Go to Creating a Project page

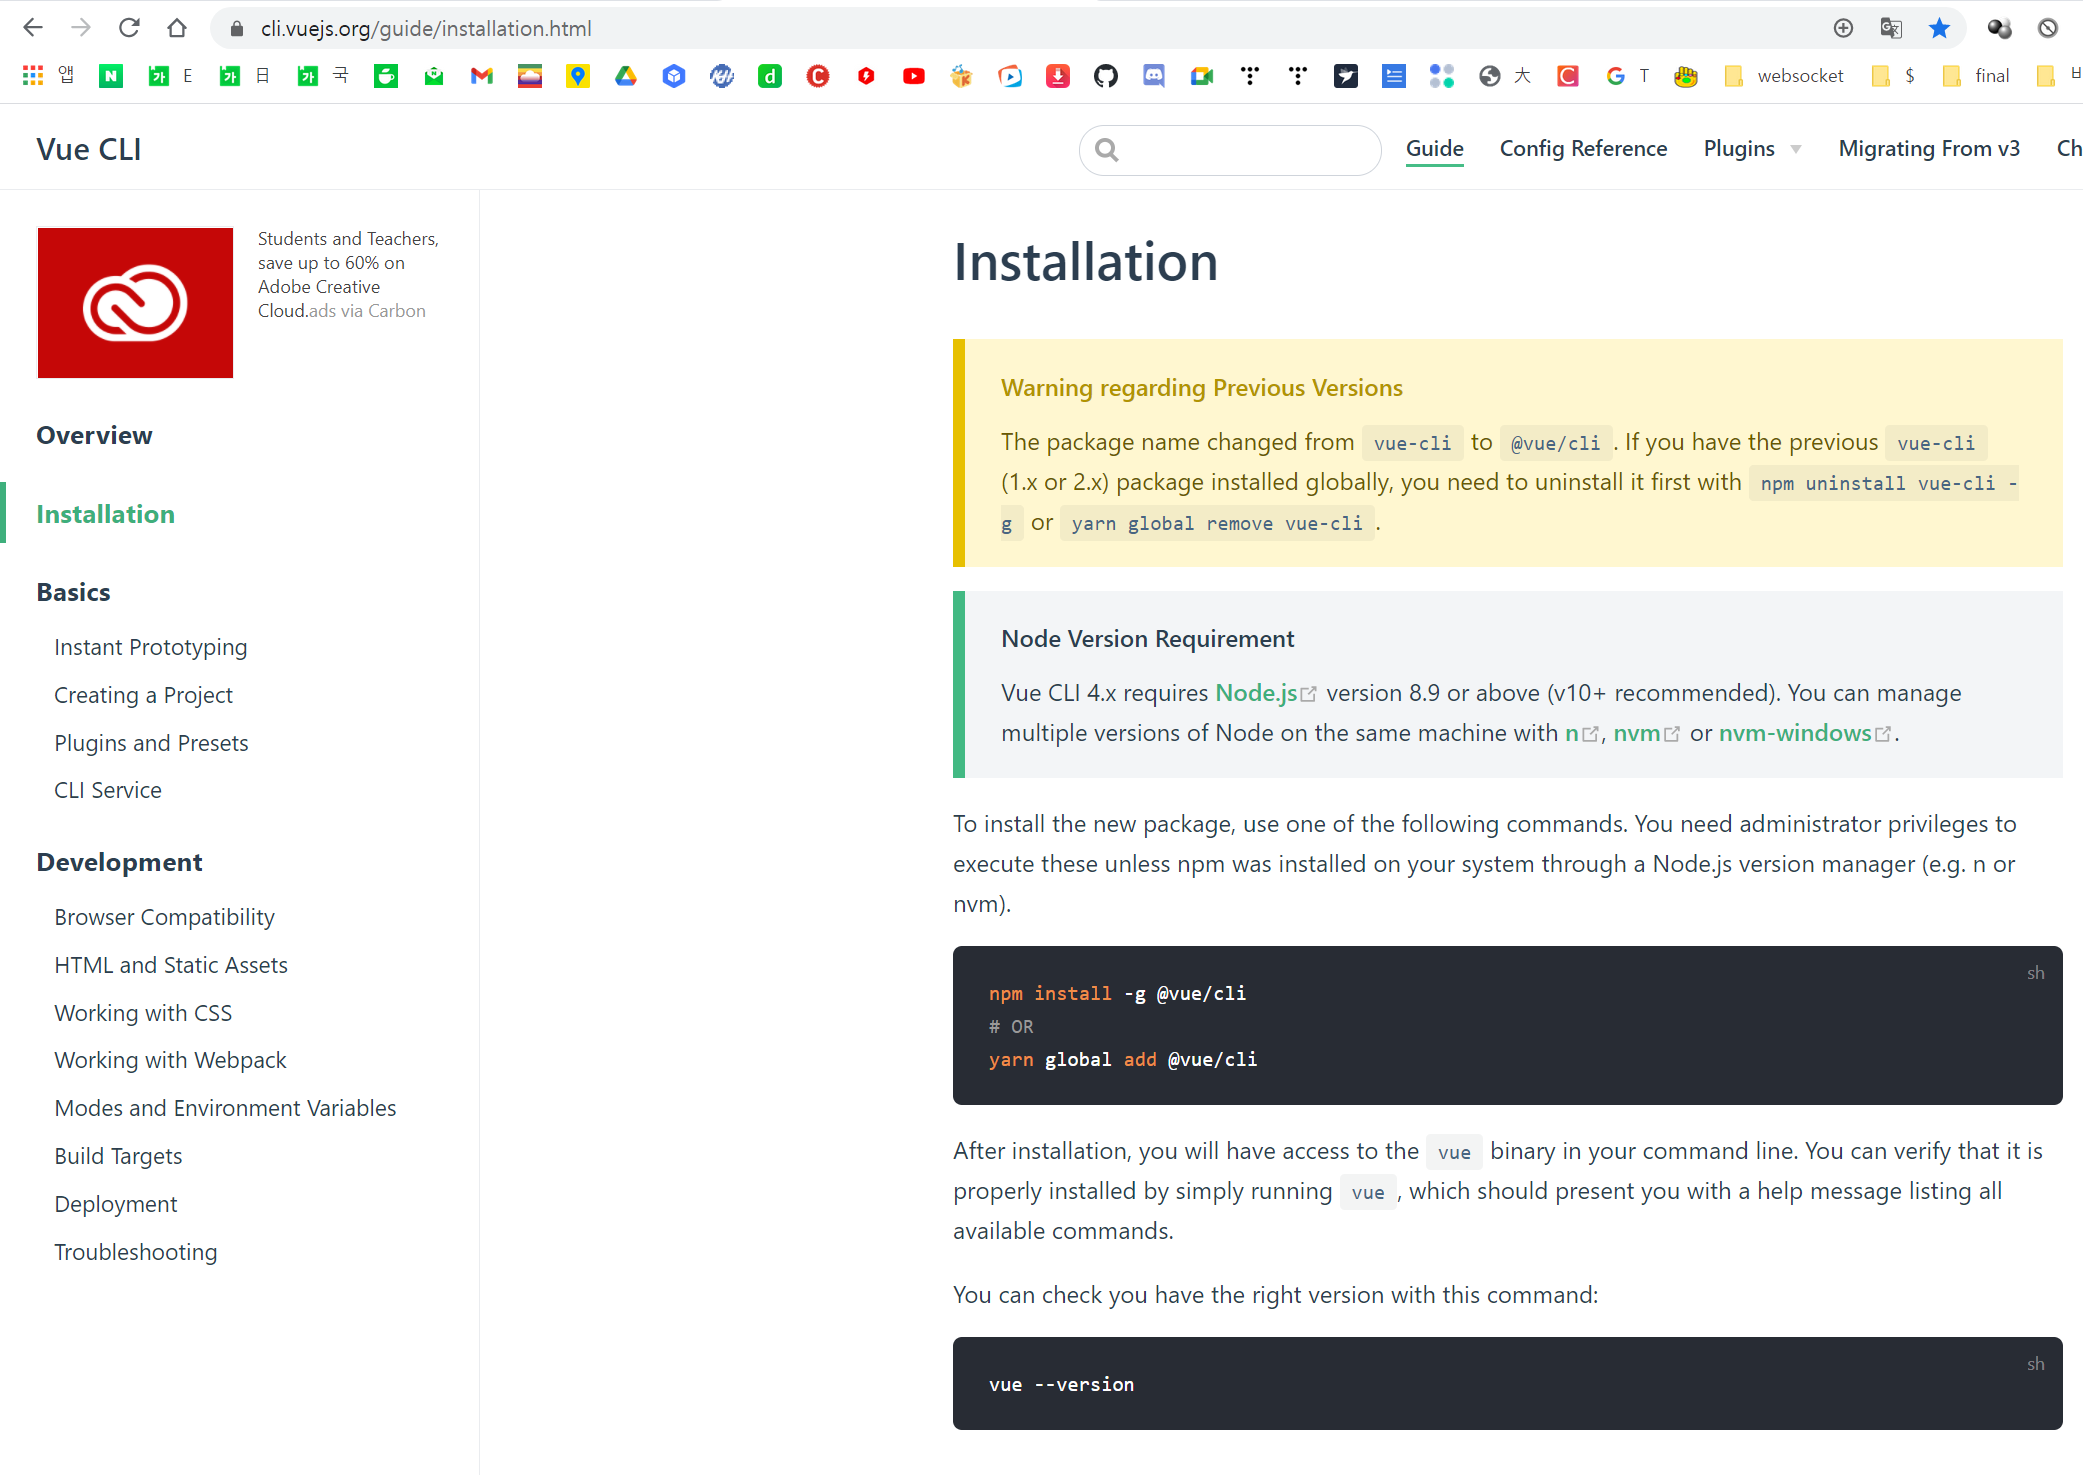pos(143,695)
